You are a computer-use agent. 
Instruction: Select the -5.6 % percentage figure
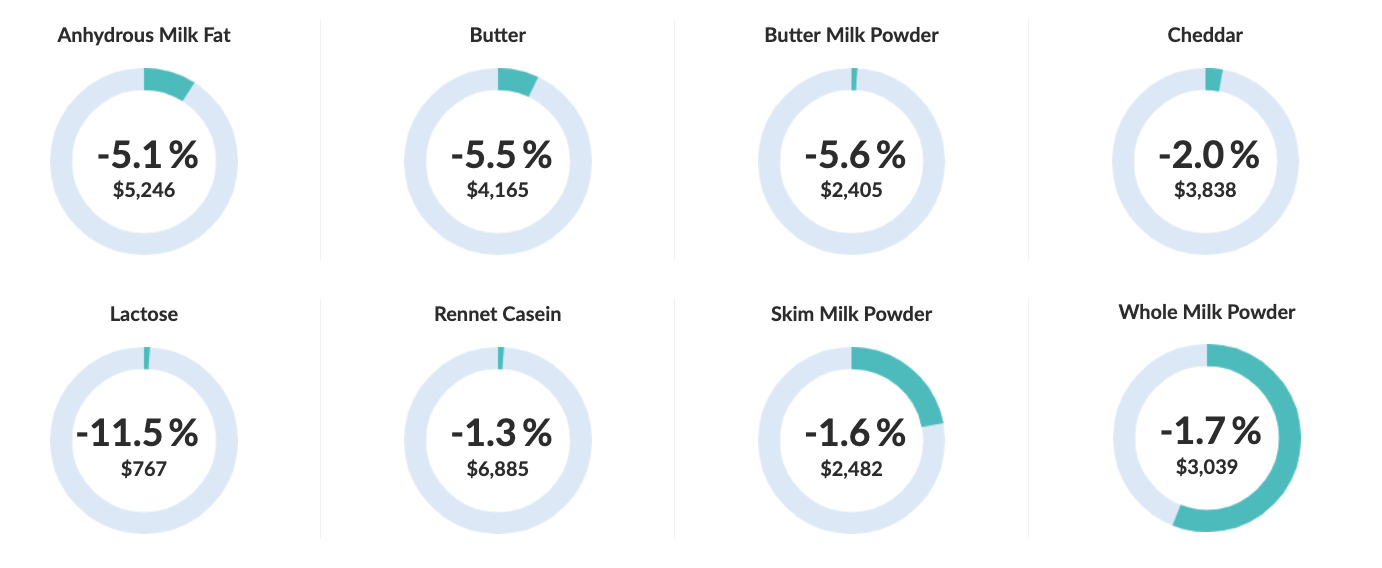(855, 155)
